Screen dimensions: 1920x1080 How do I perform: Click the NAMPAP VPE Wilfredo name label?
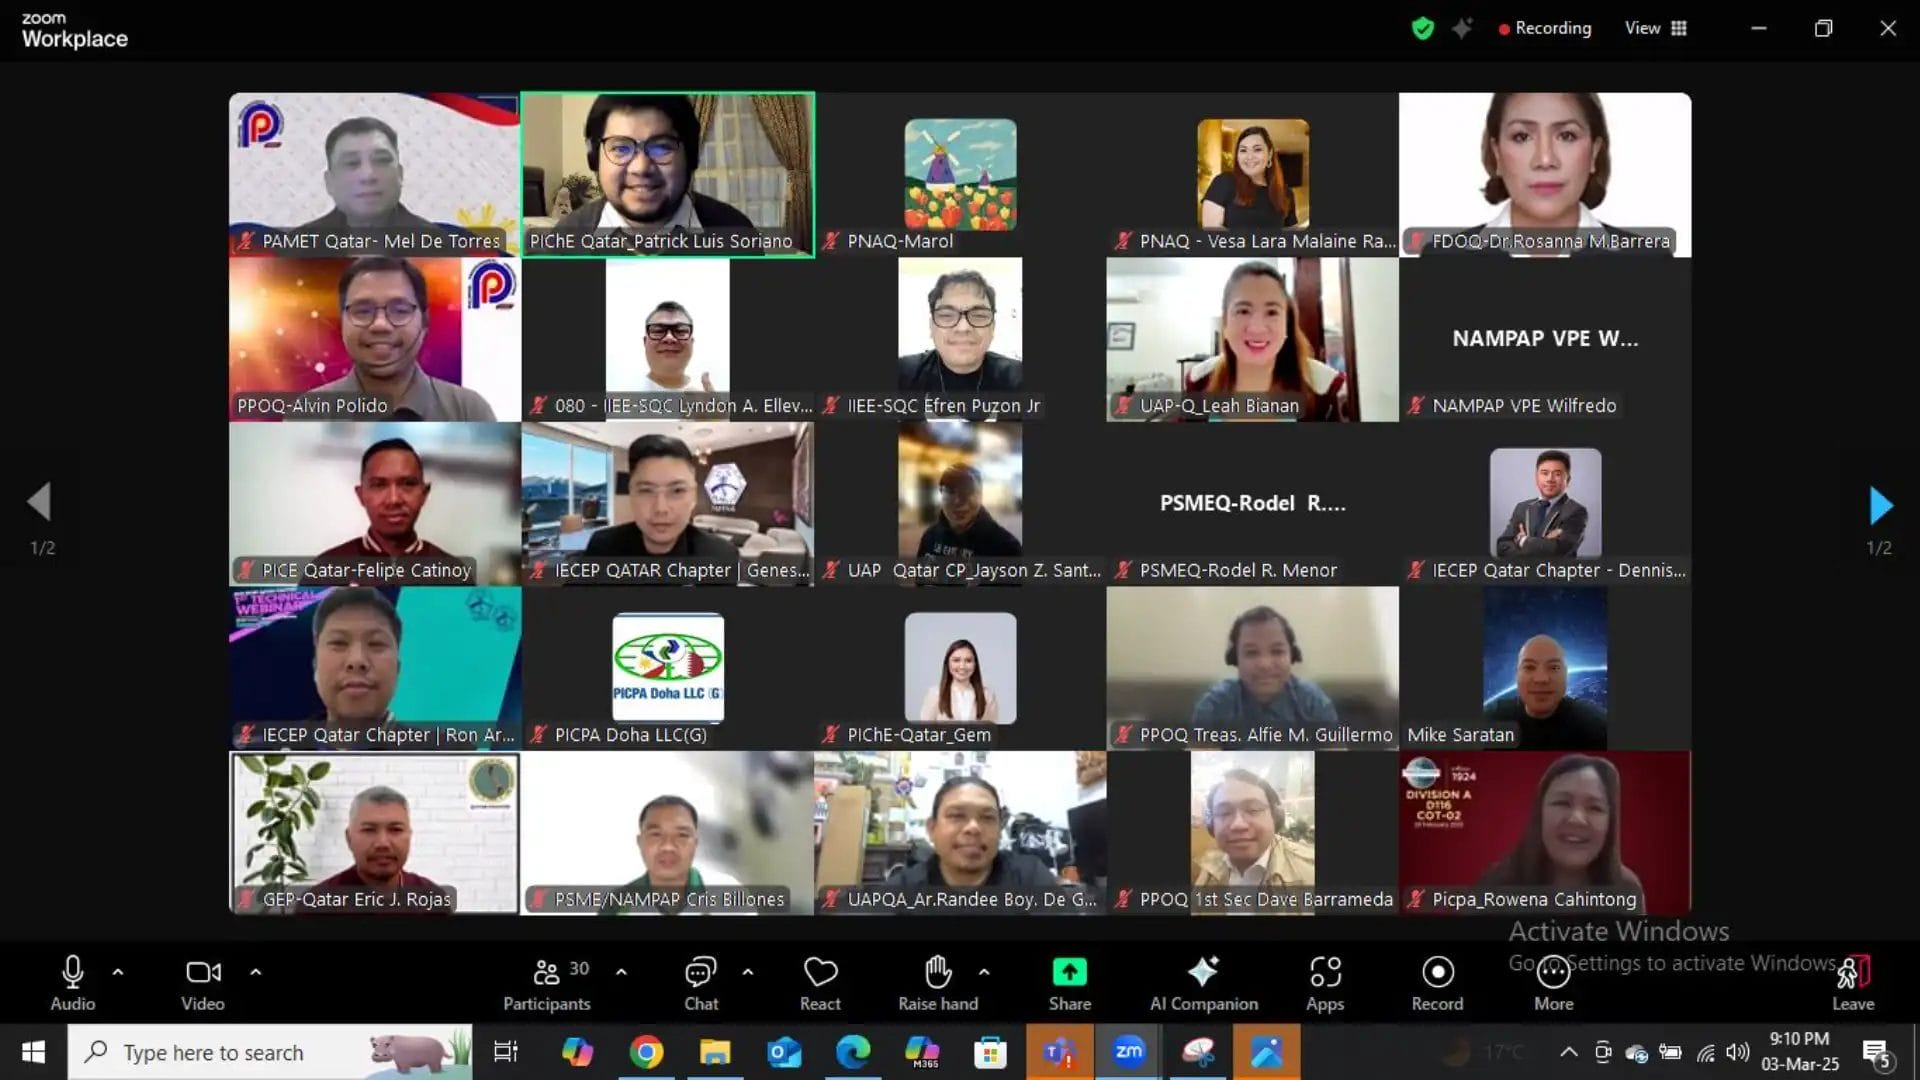click(1524, 406)
